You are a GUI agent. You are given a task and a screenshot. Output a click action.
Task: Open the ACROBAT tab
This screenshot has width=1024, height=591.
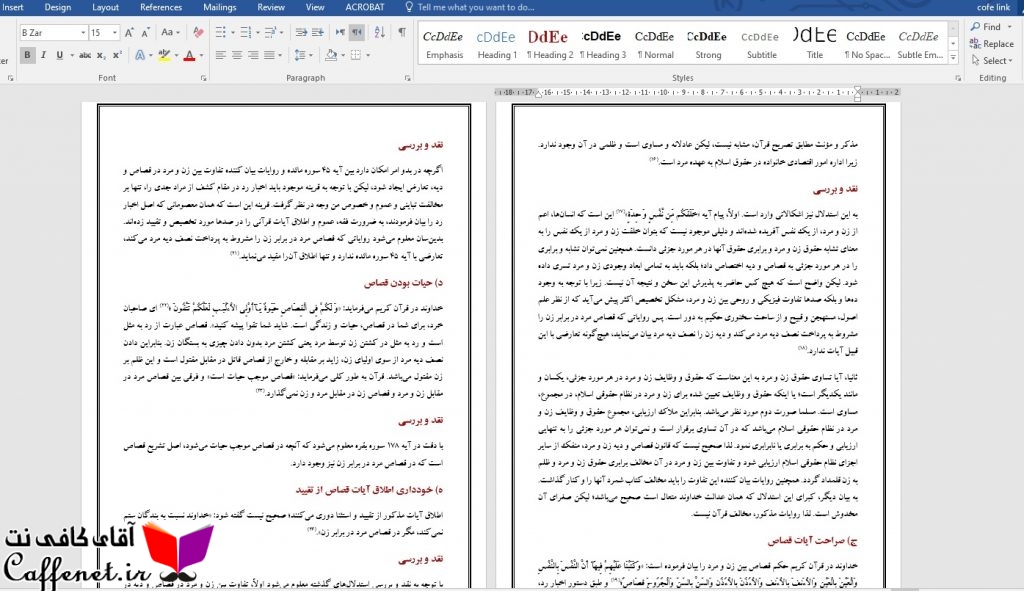pos(364,7)
